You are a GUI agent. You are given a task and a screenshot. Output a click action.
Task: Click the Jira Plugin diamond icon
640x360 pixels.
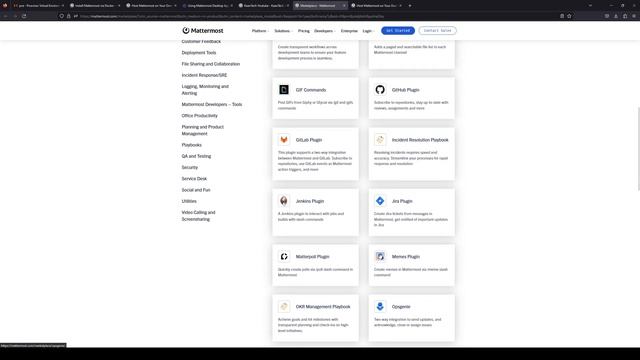click(380, 201)
